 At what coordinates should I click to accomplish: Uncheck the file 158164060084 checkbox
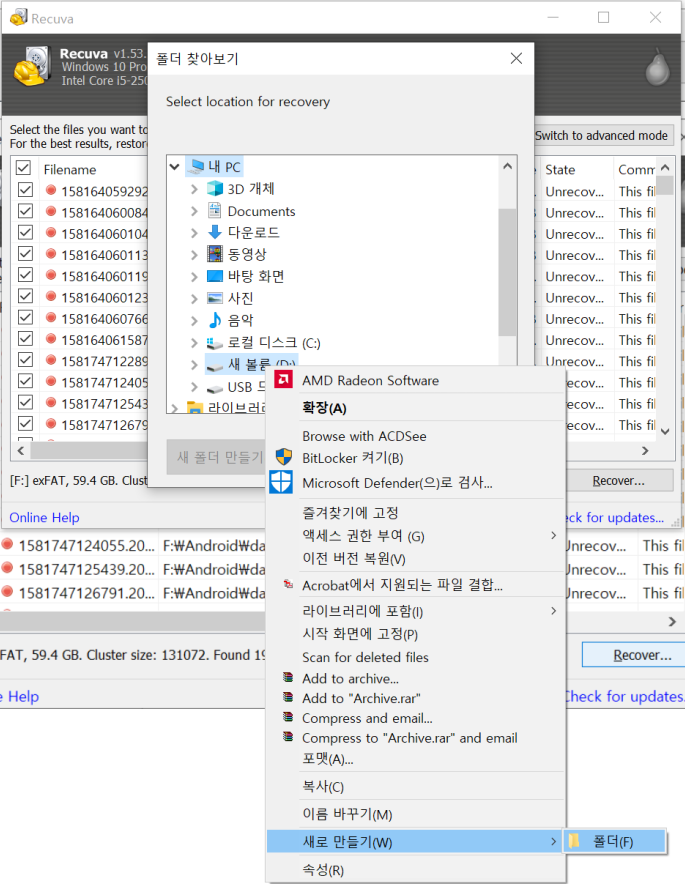[x=25, y=211]
